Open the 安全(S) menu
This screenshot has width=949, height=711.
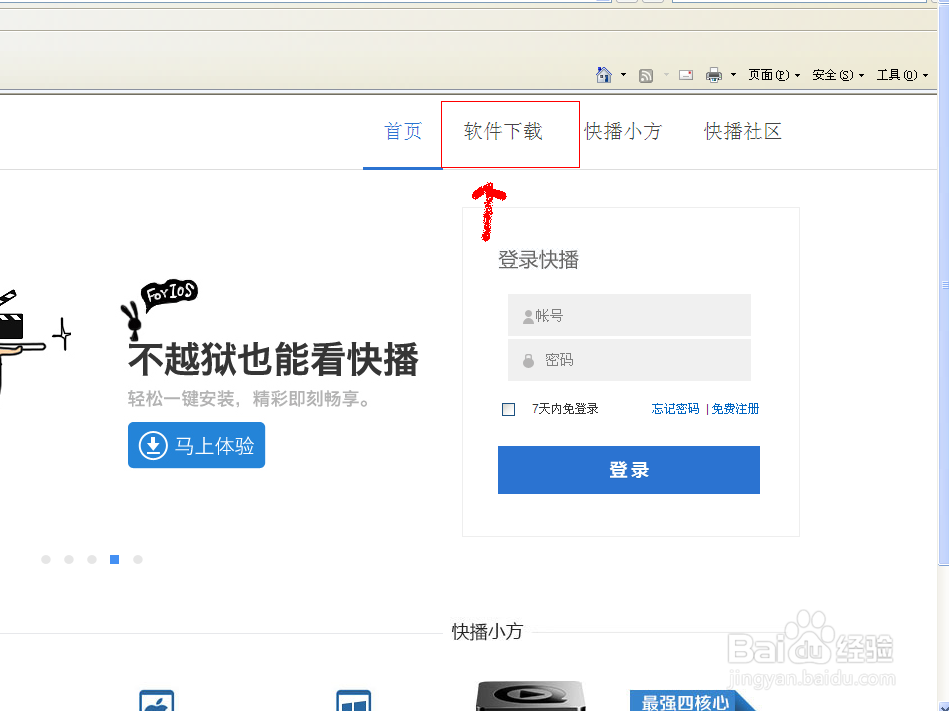pos(838,75)
